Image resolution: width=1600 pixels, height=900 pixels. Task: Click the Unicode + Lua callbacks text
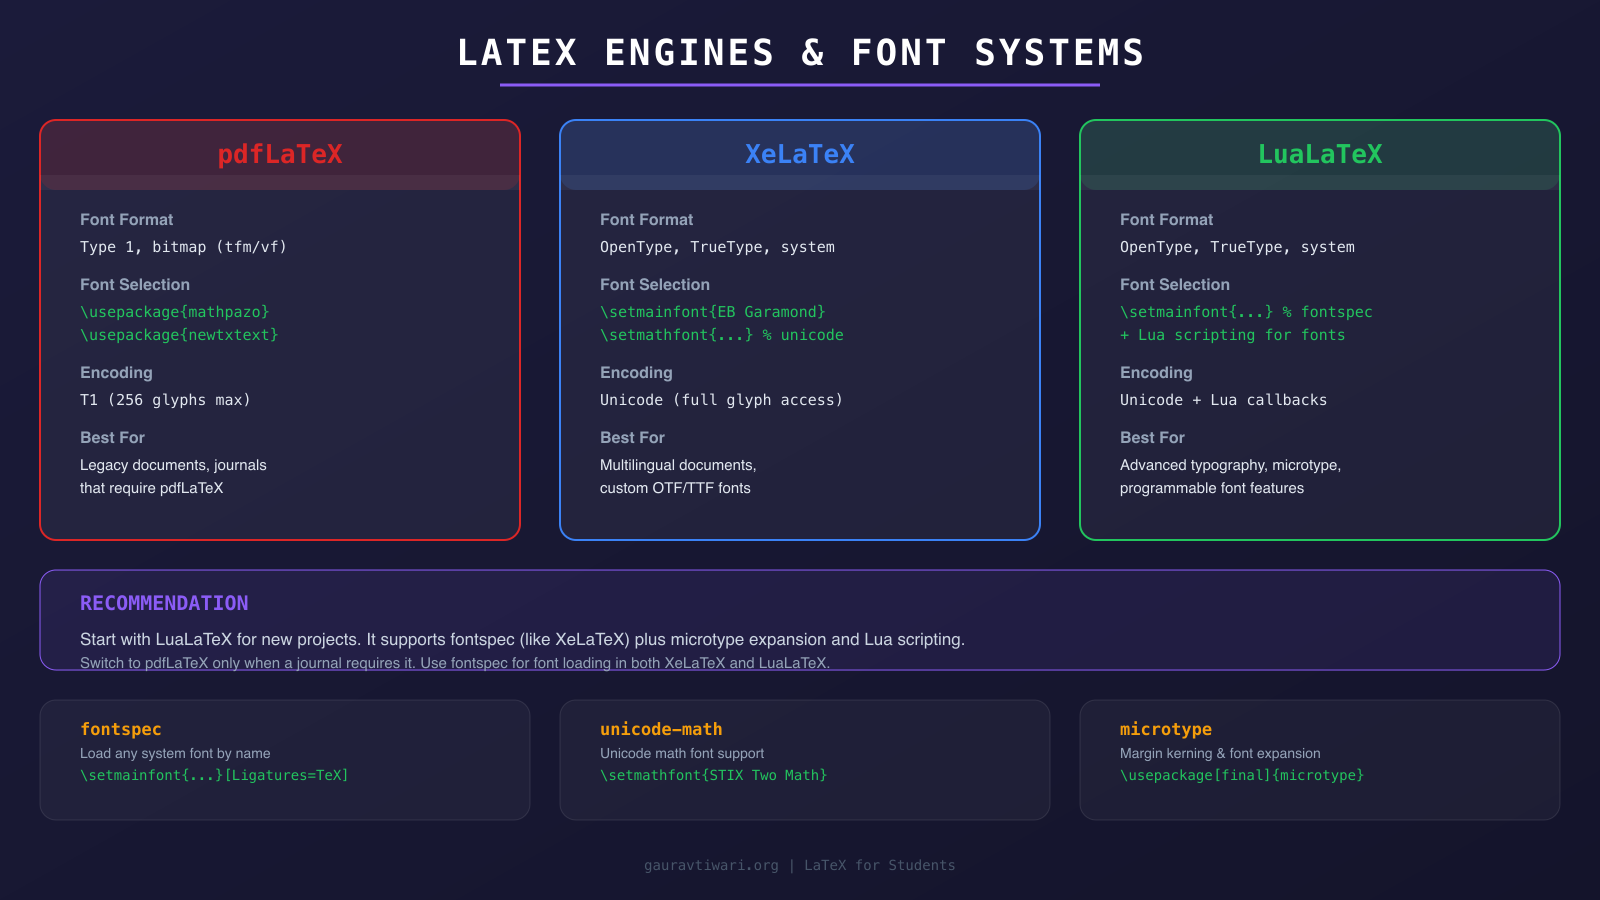click(1223, 399)
